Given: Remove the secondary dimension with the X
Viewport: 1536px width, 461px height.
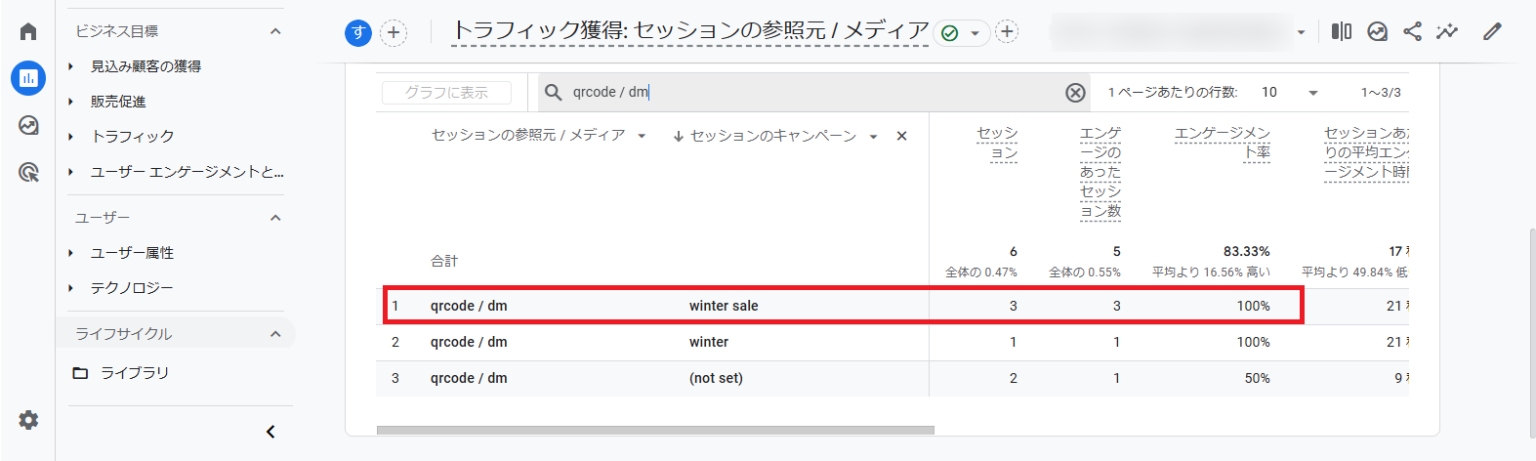Looking at the screenshot, I should tap(901, 136).
